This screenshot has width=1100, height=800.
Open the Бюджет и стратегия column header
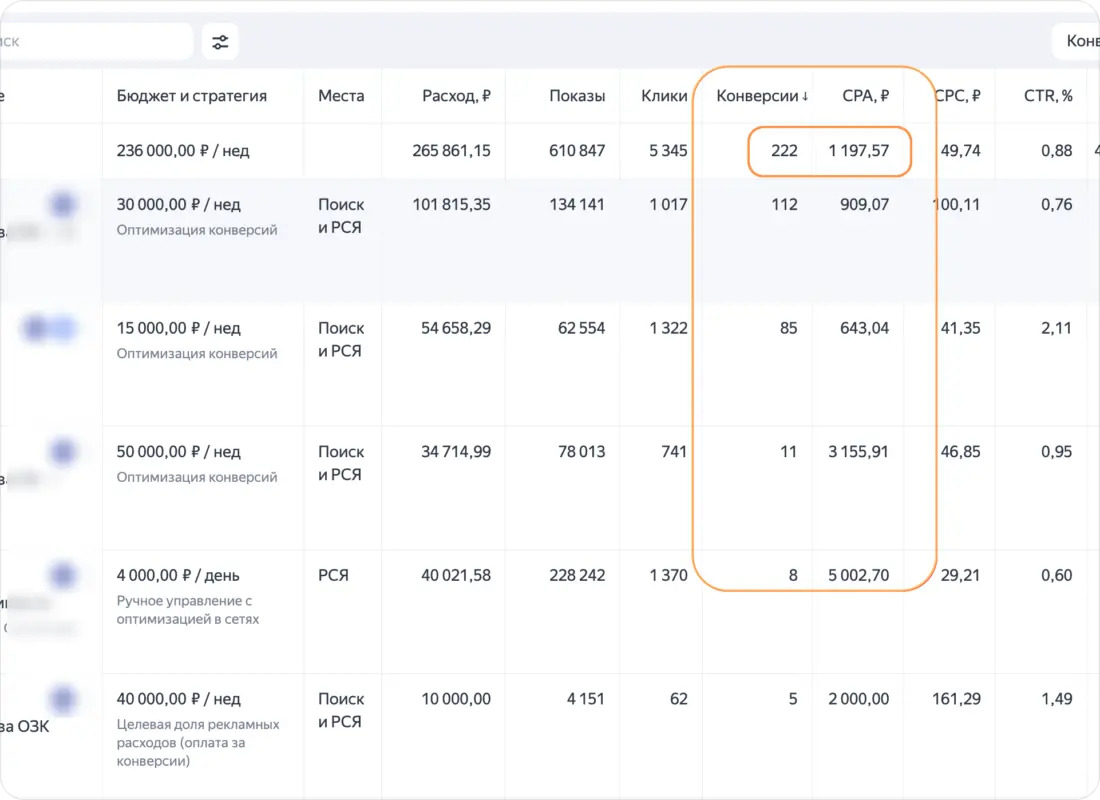(192, 96)
